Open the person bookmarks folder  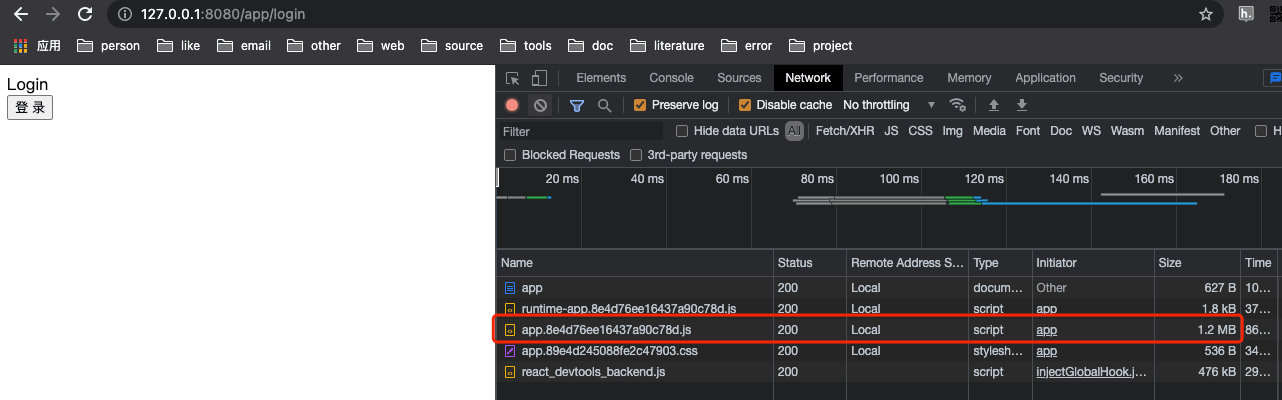(x=108, y=45)
